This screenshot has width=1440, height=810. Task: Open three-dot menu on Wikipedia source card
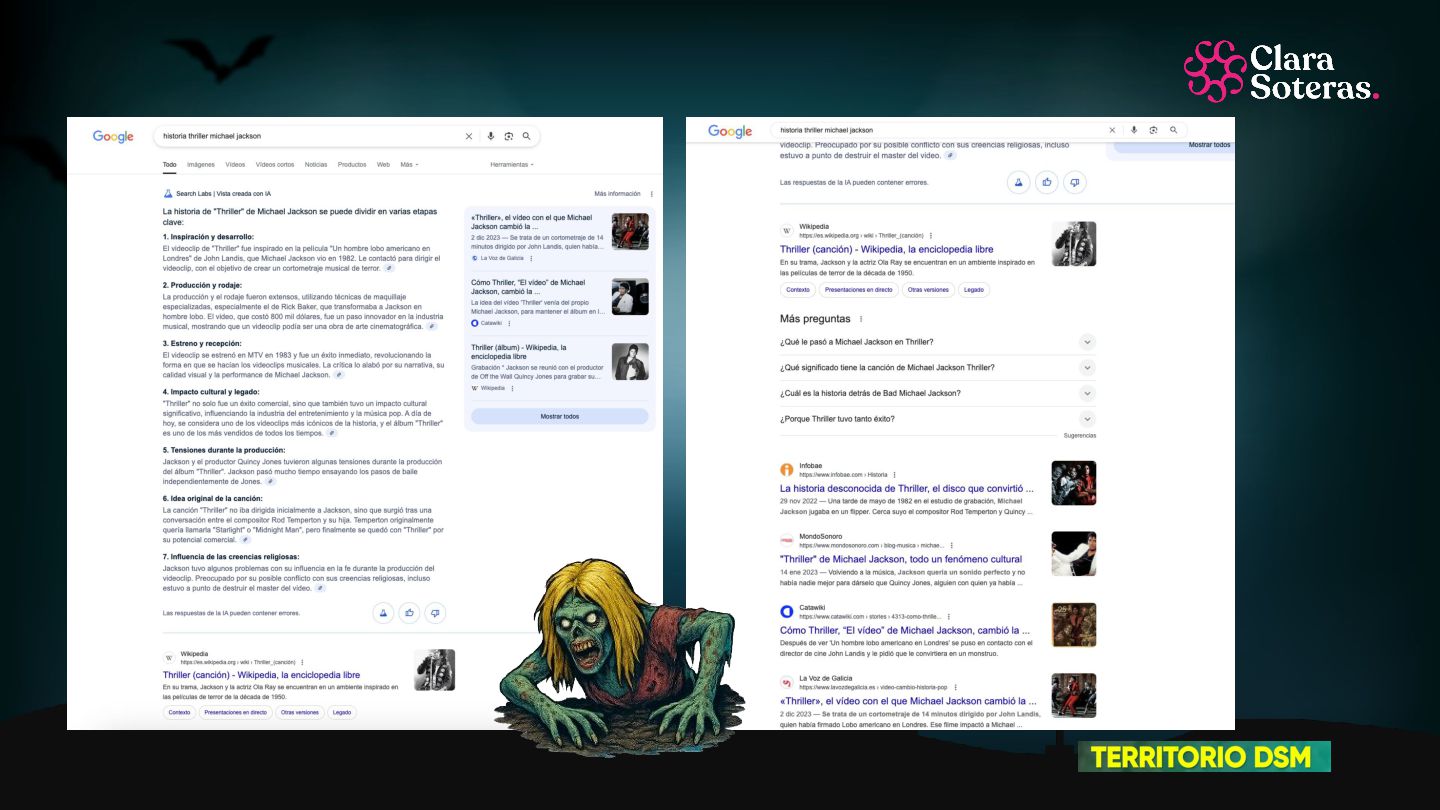point(513,388)
